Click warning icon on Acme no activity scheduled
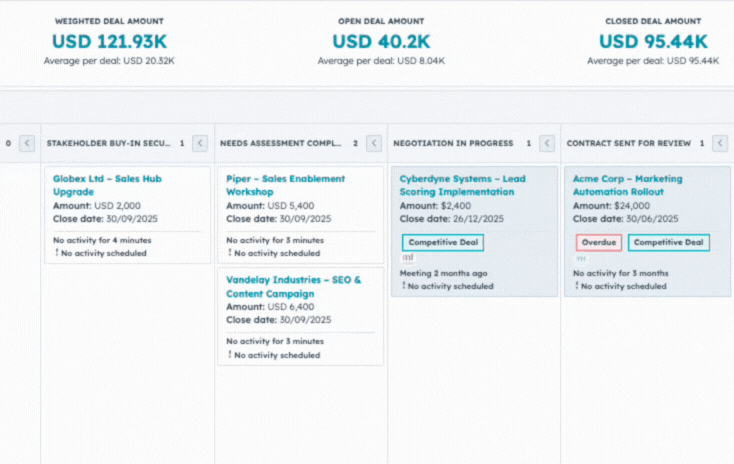The height and width of the screenshot is (464, 734). (577, 286)
